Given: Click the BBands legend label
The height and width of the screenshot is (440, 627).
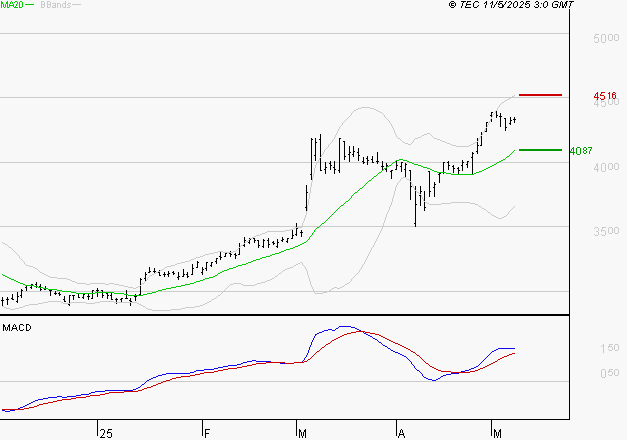Looking at the screenshot, I should tap(56, 5).
